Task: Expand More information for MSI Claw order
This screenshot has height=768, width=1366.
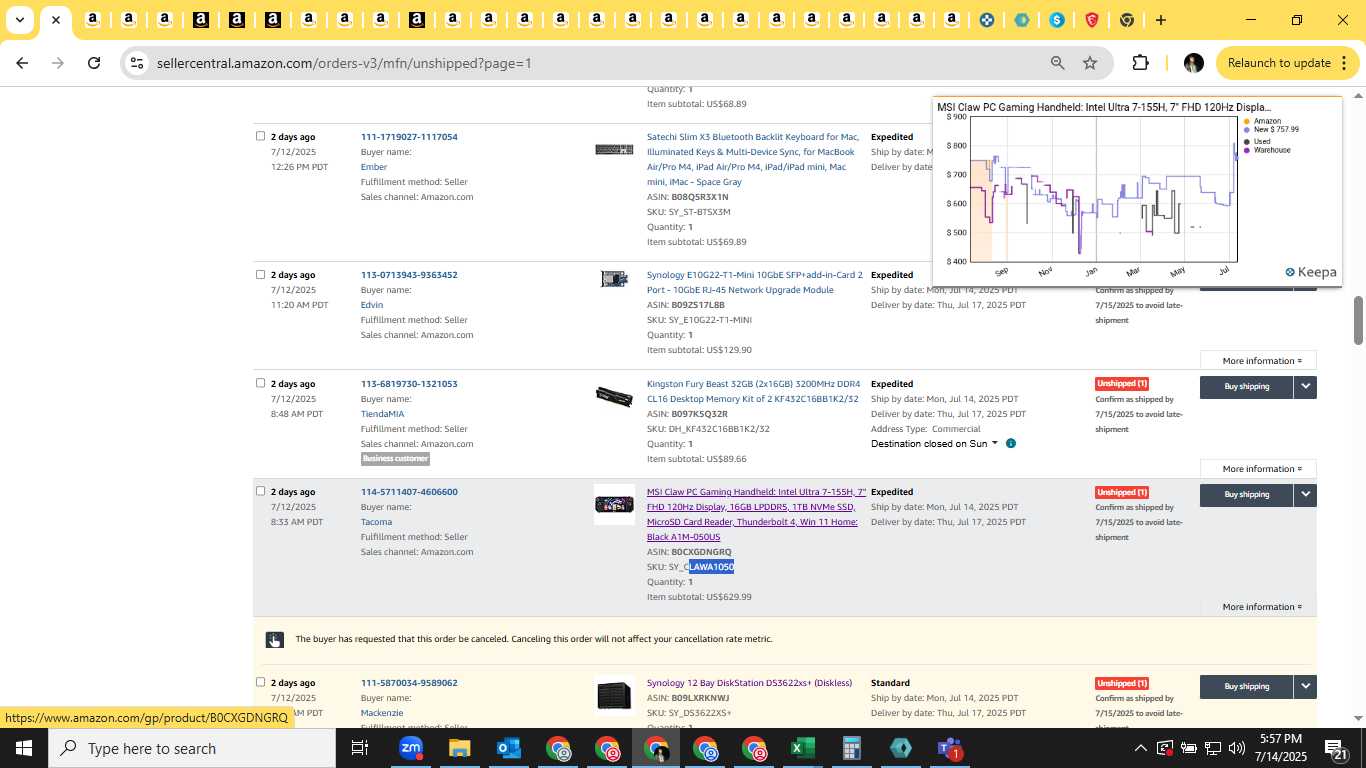Action: click(x=1262, y=607)
